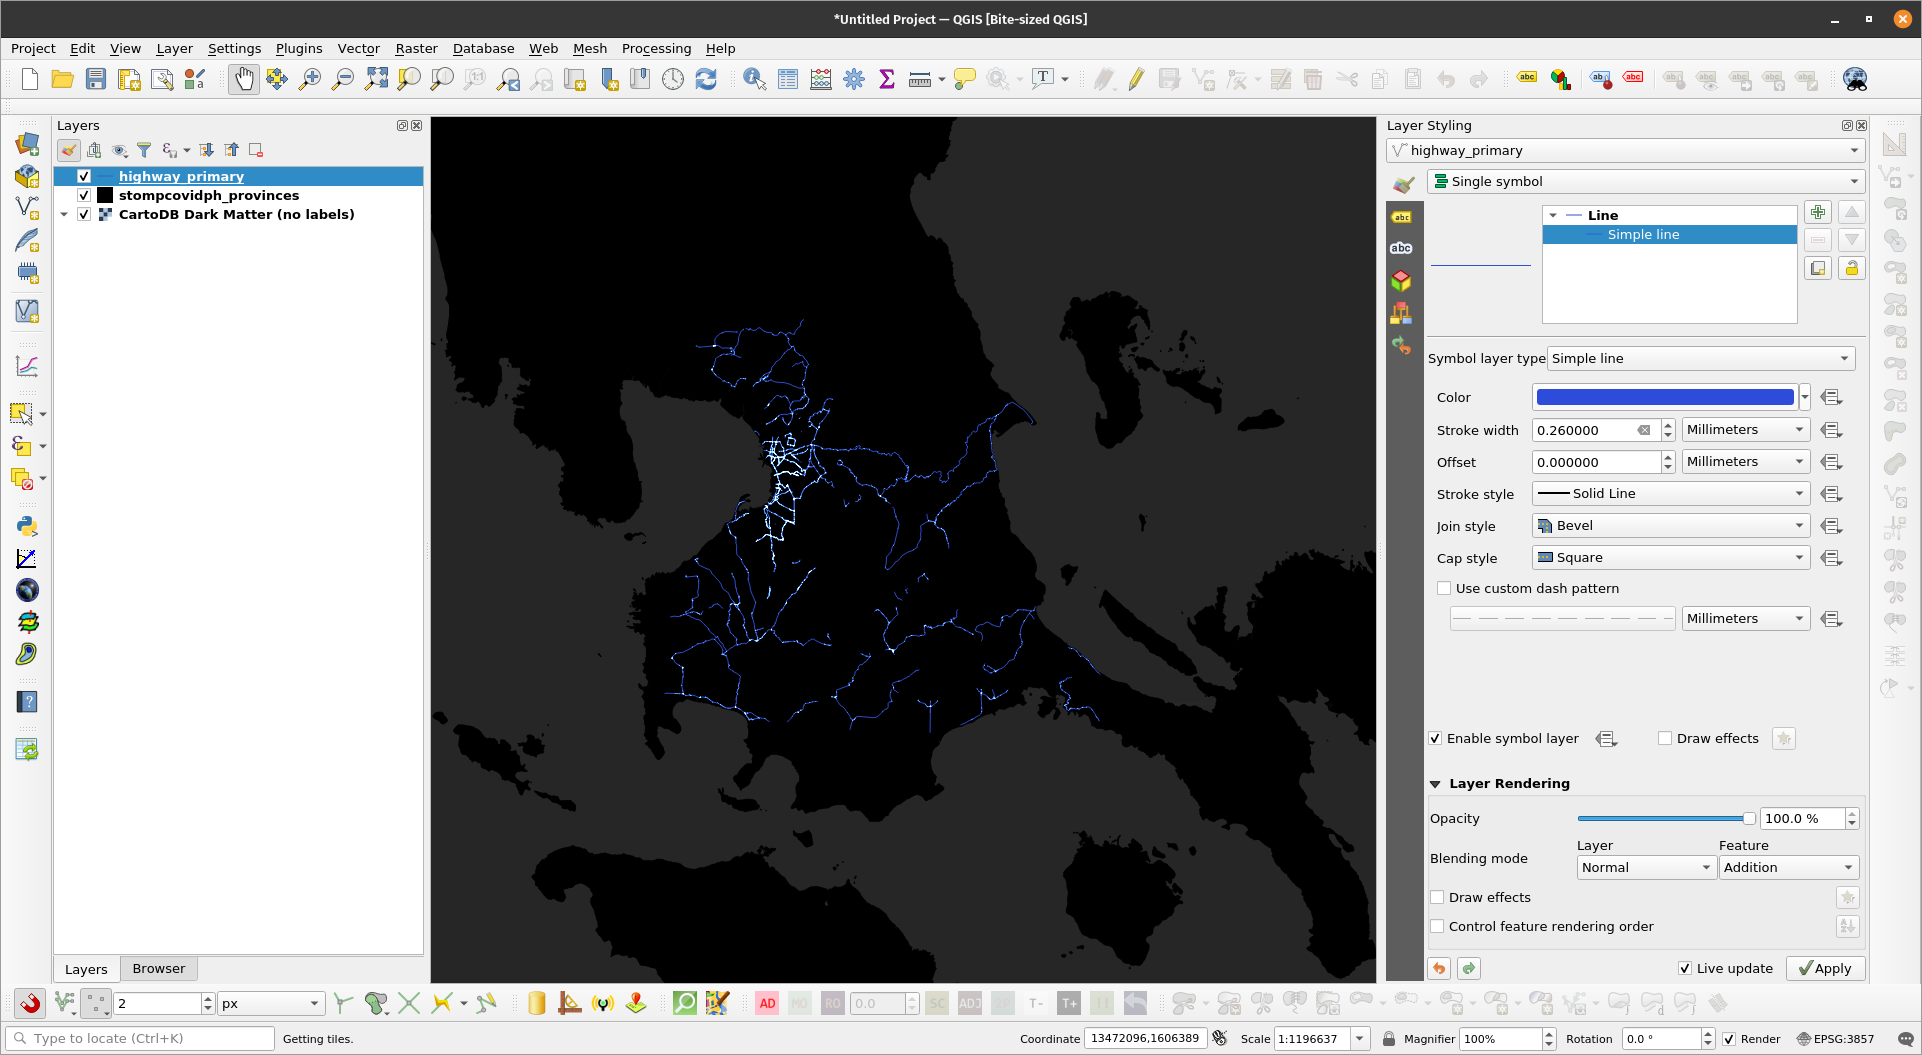Viewport: 1922px width, 1055px height.
Task: Click the Open Attribute Table icon
Action: (788, 80)
